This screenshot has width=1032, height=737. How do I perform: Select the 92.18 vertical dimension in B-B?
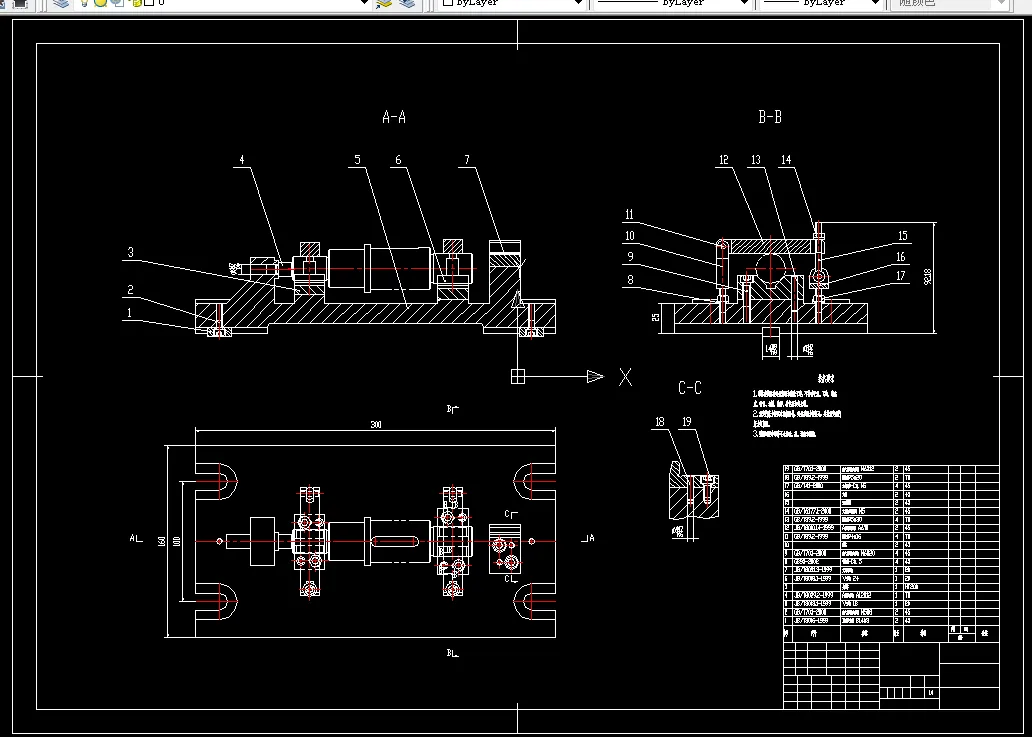tap(928, 277)
